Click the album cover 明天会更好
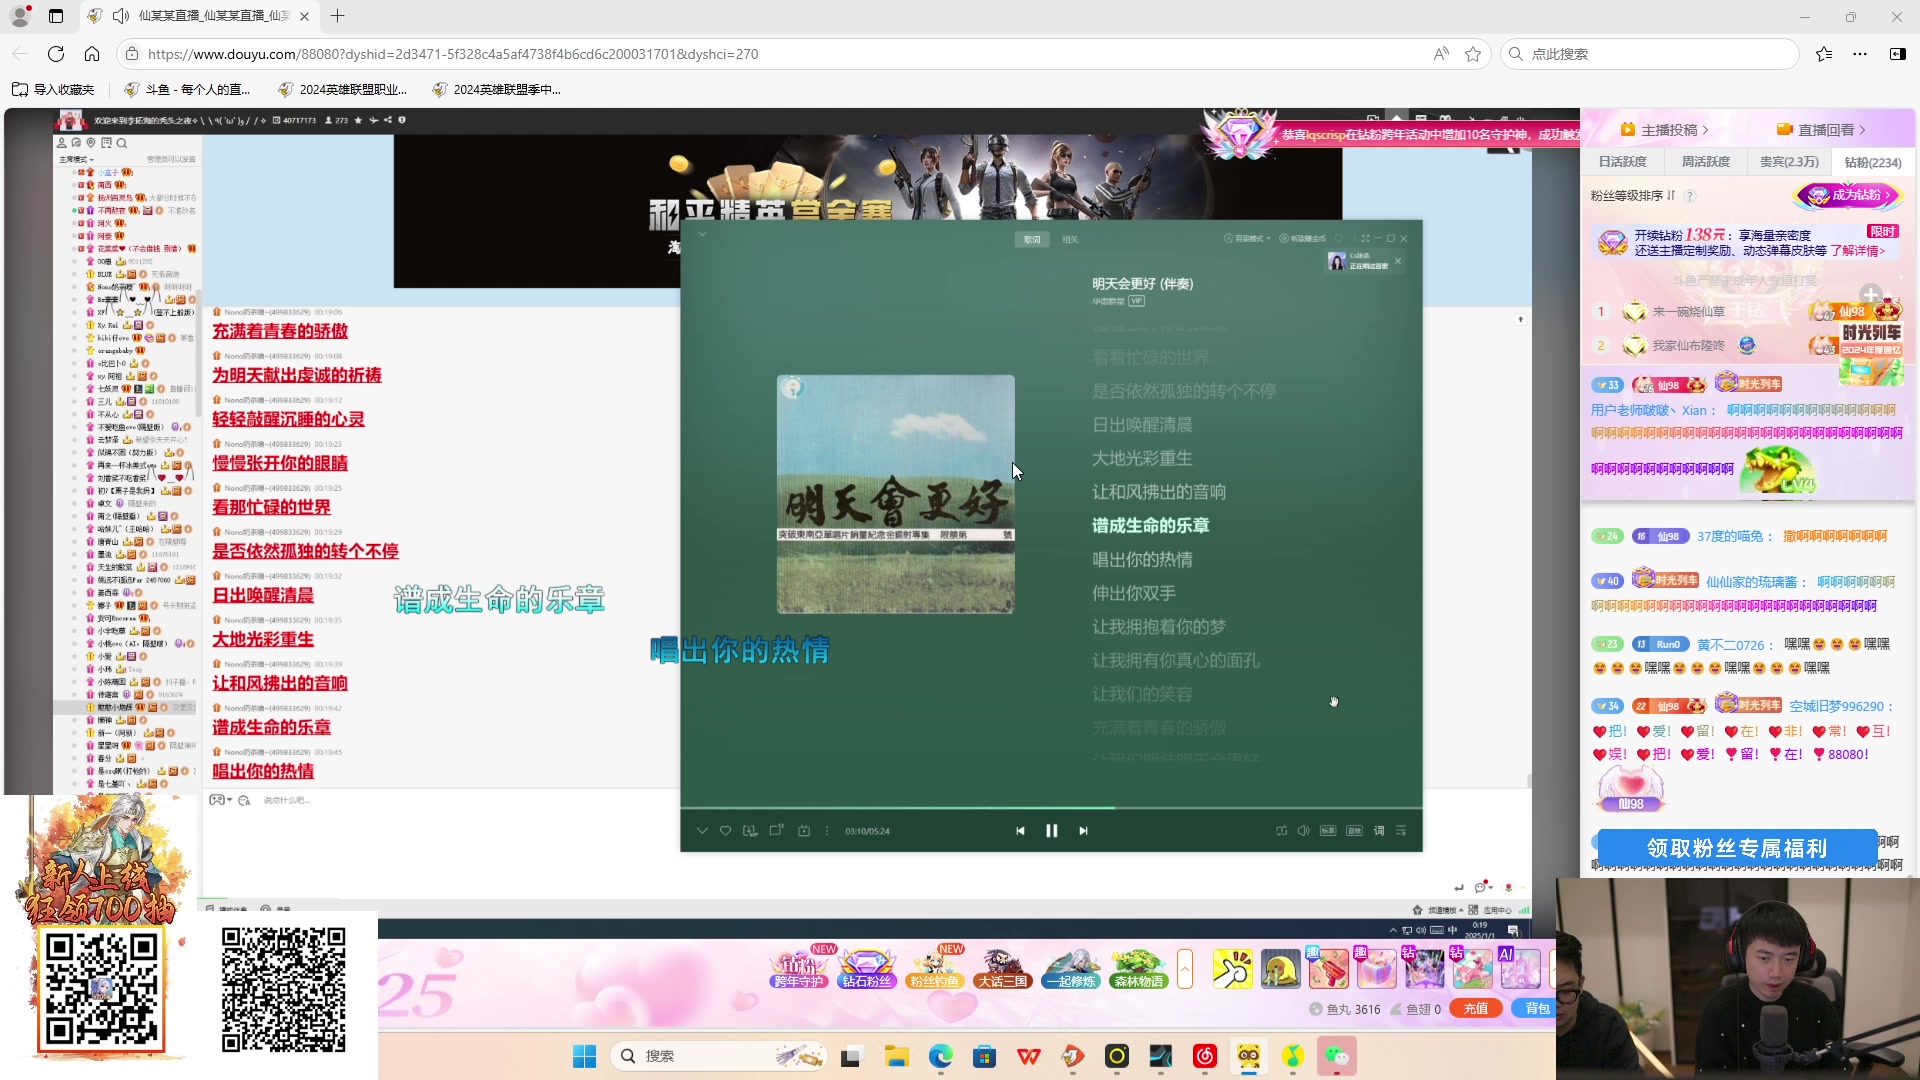This screenshot has width=1920, height=1080. [896, 494]
